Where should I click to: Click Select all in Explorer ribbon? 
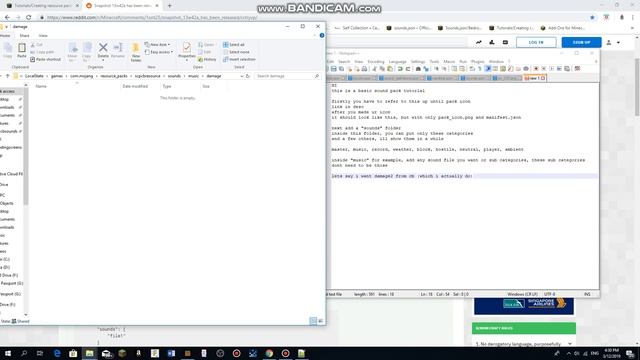[x=234, y=44]
